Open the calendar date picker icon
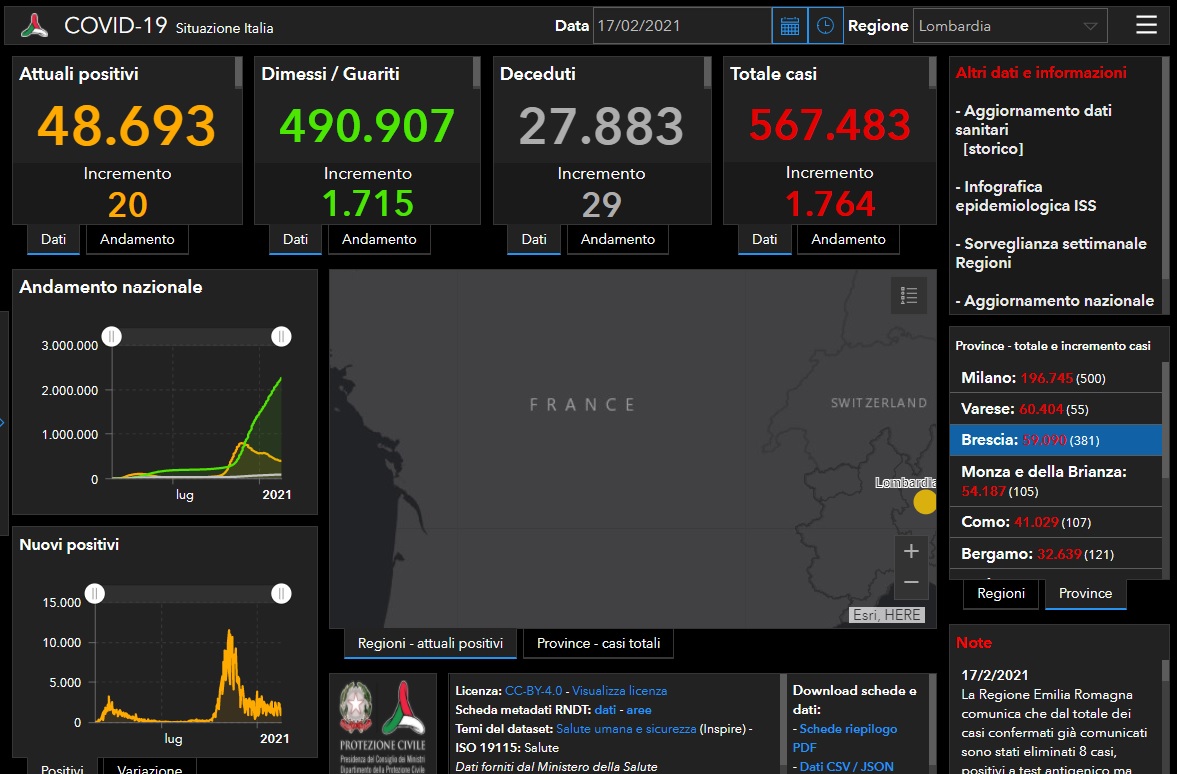The height and width of the screenshot is (774, 1177). [789, 26]
